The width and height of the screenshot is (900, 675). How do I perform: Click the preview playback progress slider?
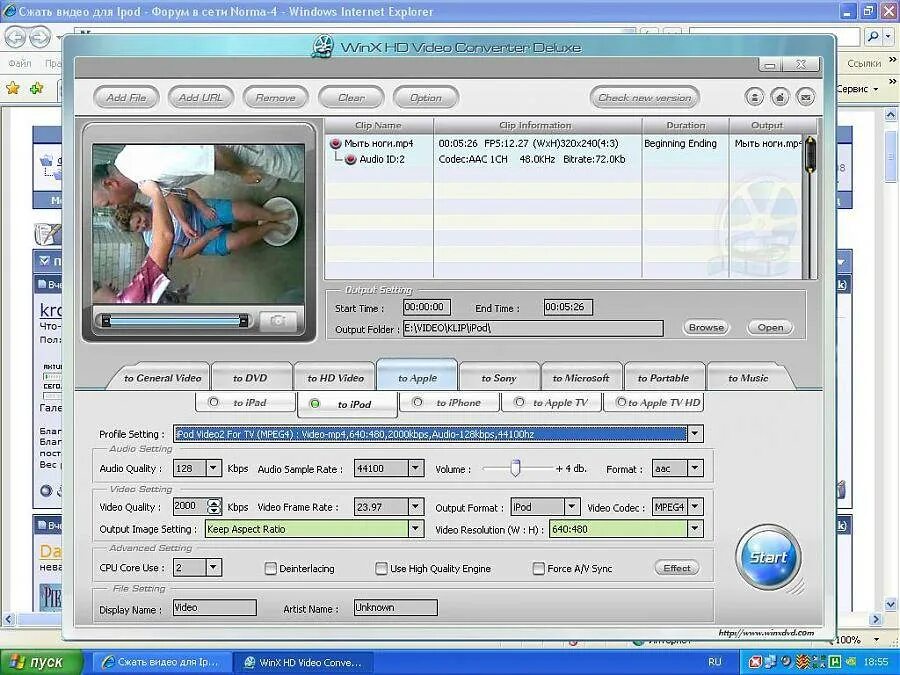click(174, 321)
